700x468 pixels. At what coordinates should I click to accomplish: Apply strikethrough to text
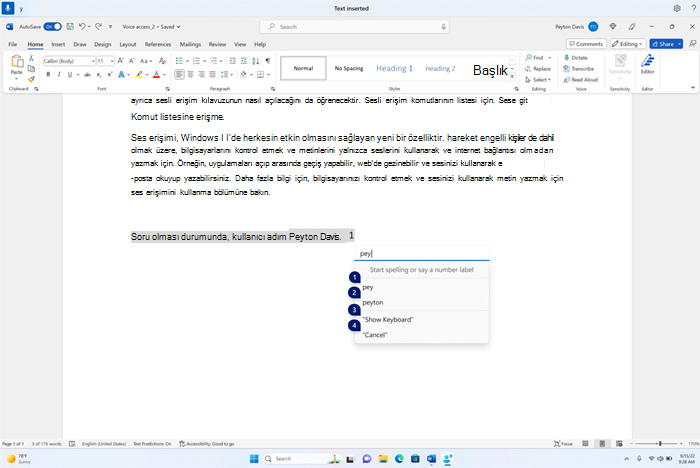(87, 75)
